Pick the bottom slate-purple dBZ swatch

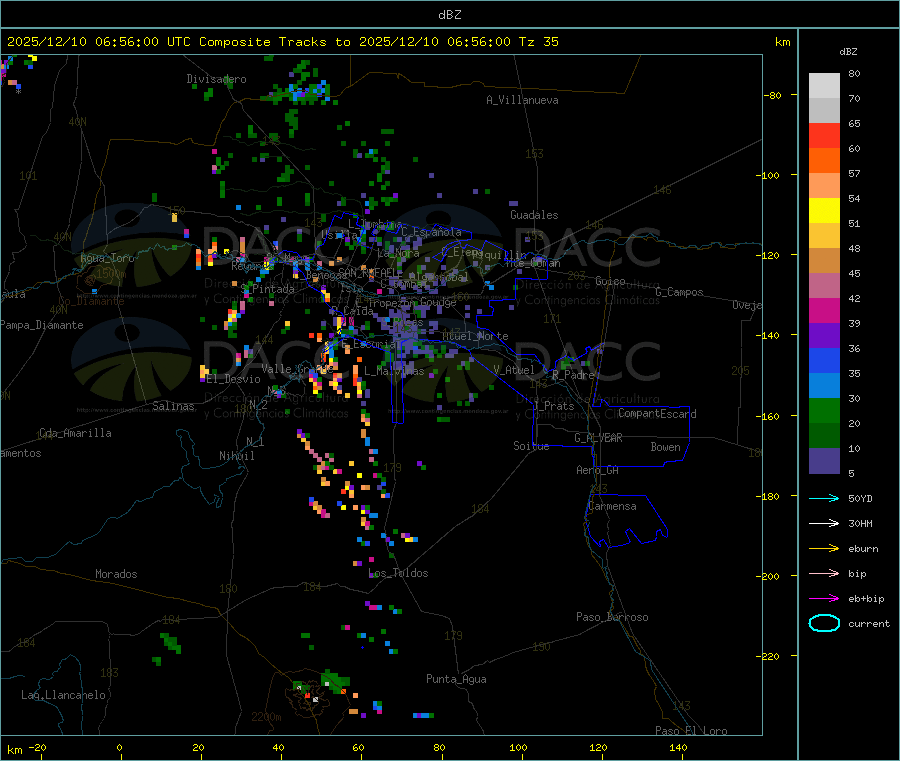coord(824,461)
